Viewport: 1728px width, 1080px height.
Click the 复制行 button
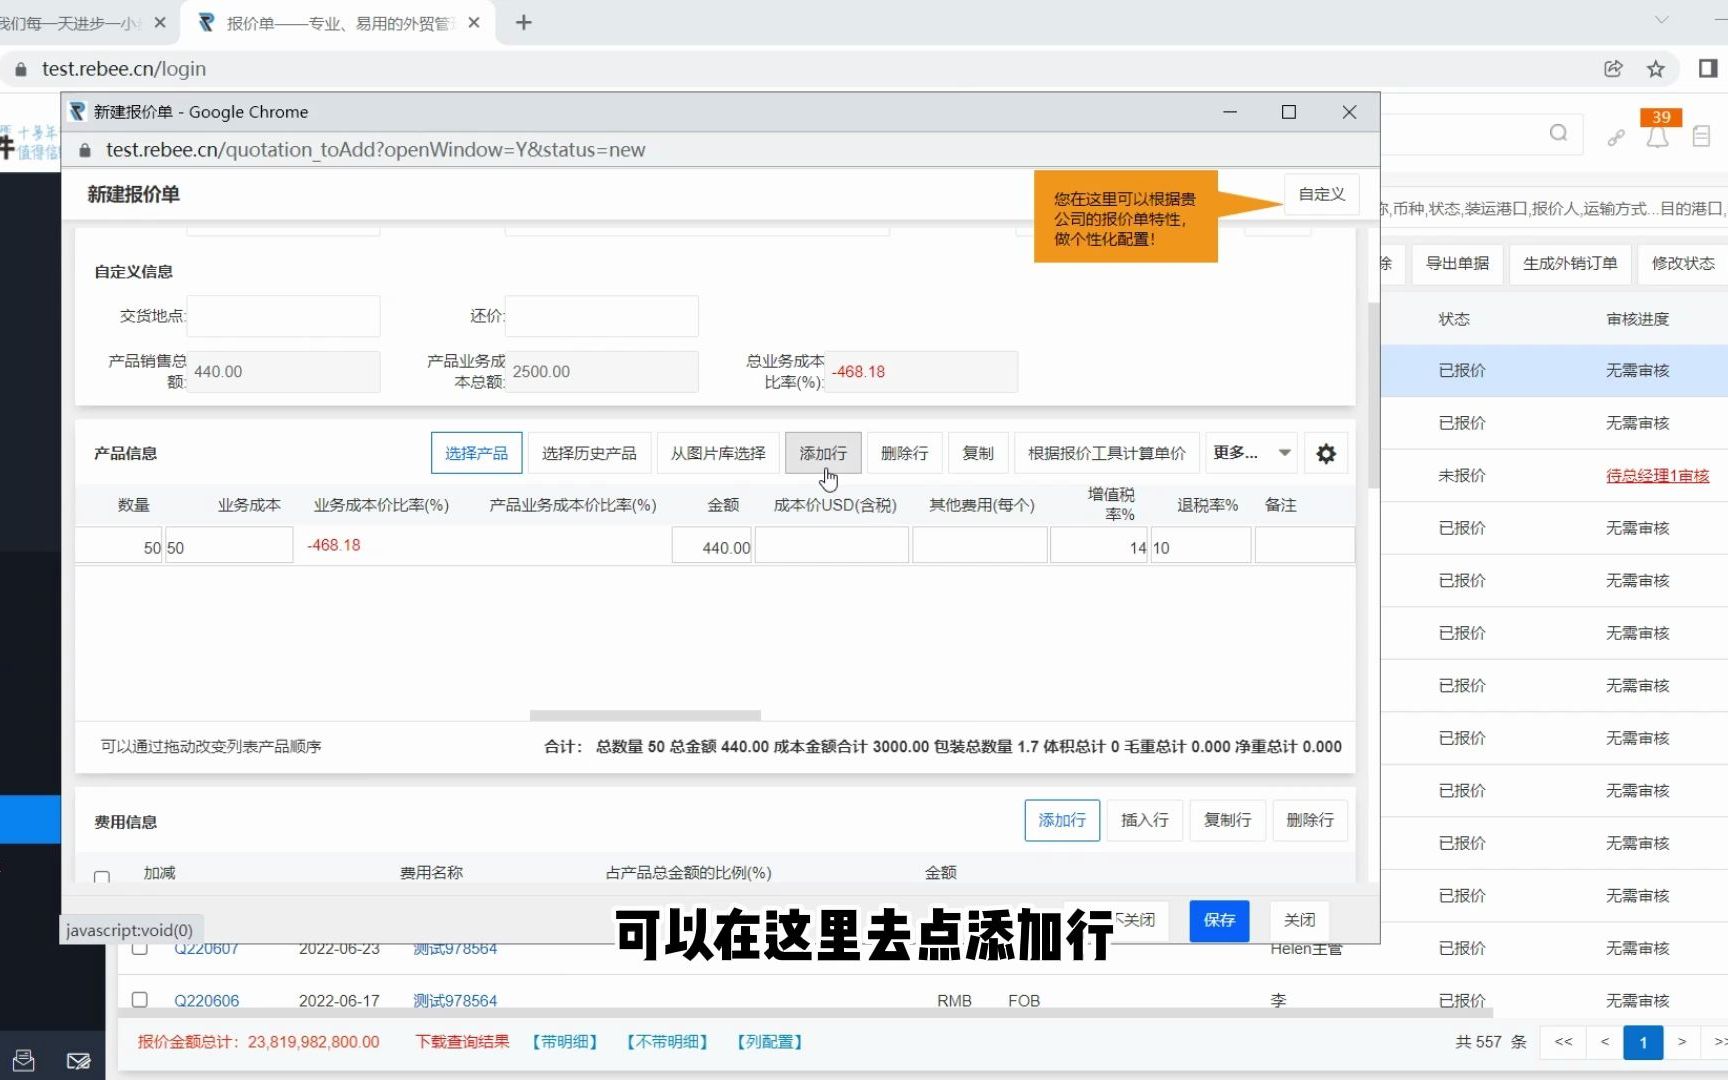click(x=1227, y=820)
